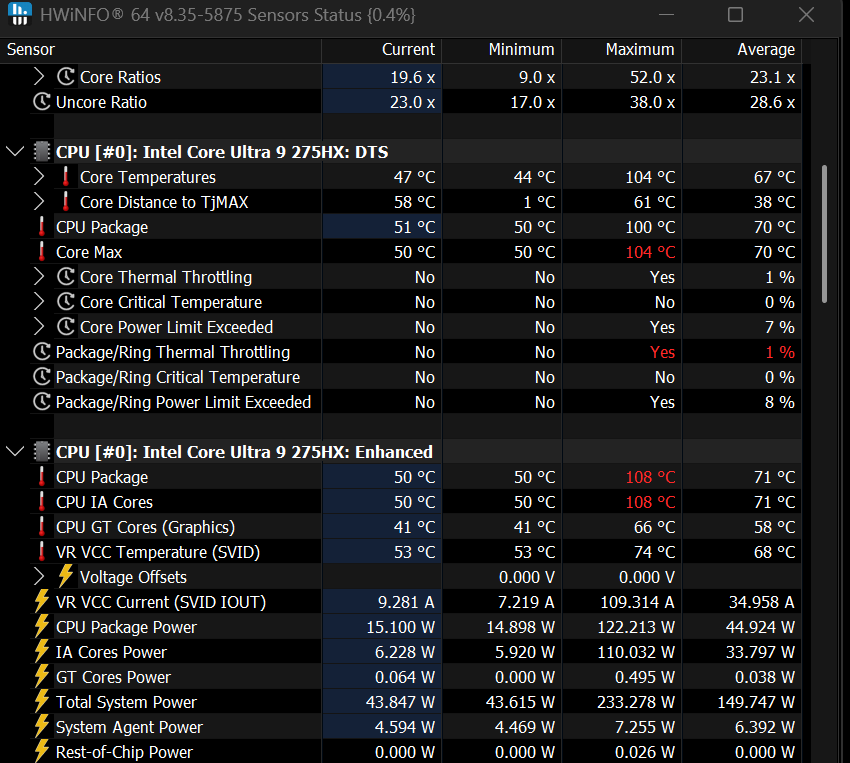Click the chip icon of CPU DTS section
850x763 pixels.
(42, 152)
